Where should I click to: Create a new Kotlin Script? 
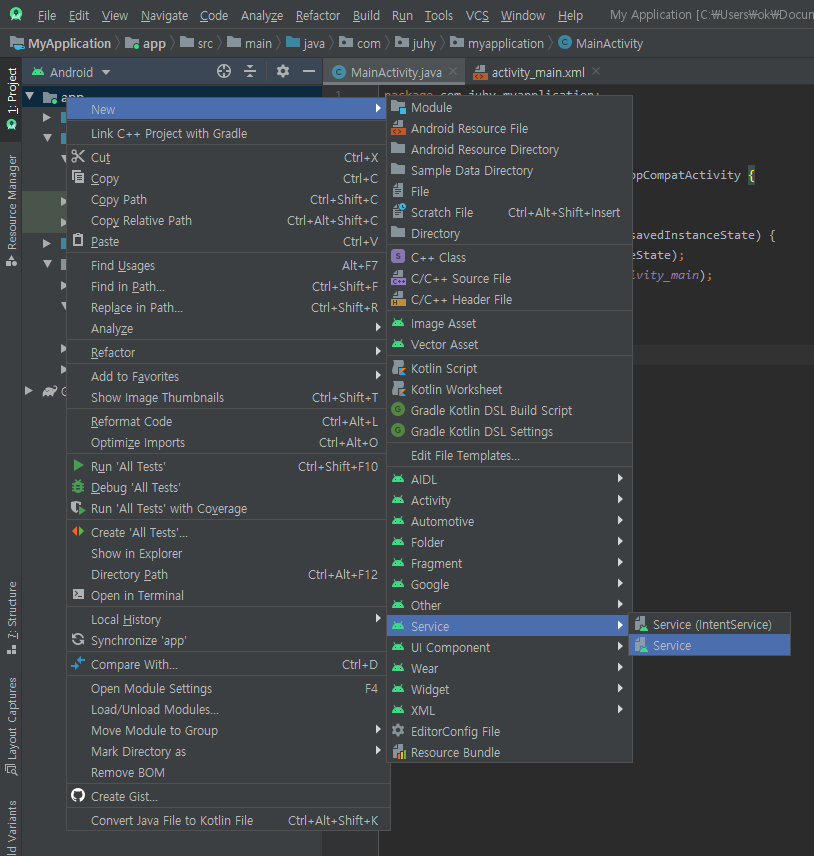click(x=509, y=368)
